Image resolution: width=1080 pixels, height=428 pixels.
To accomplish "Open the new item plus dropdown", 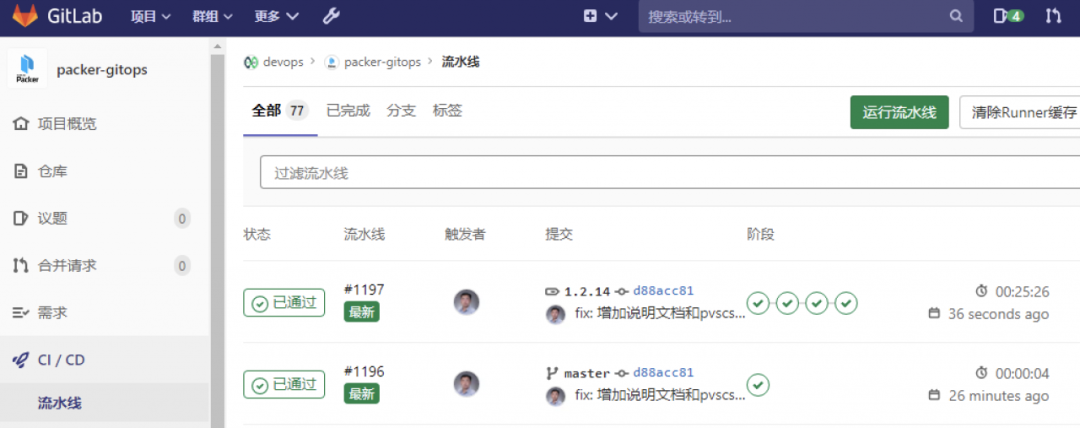I will point(601,17).
